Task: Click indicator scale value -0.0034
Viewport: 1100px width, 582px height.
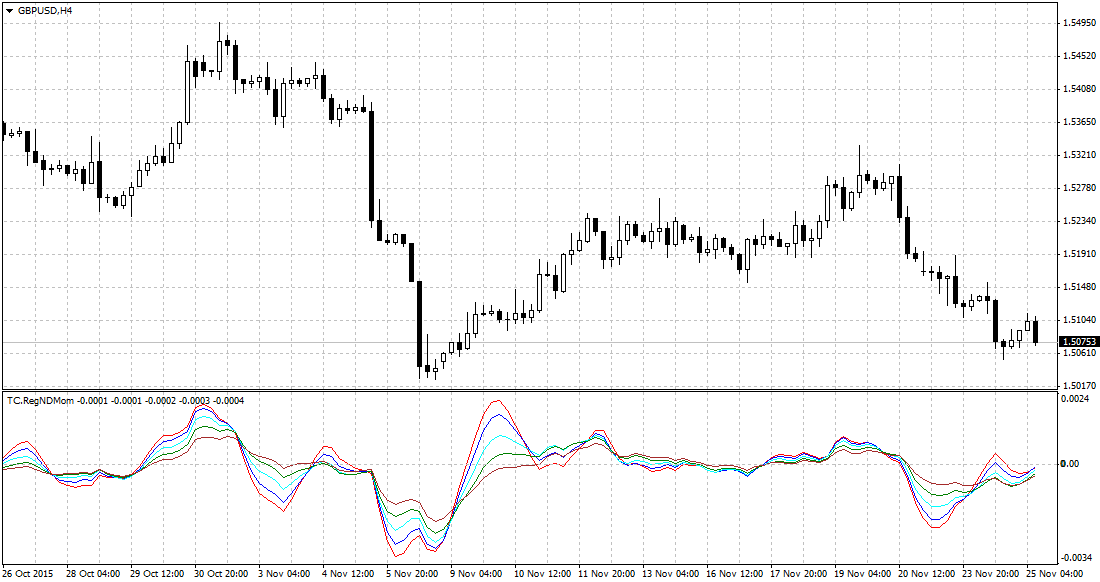Action: tap(1076, 557)
